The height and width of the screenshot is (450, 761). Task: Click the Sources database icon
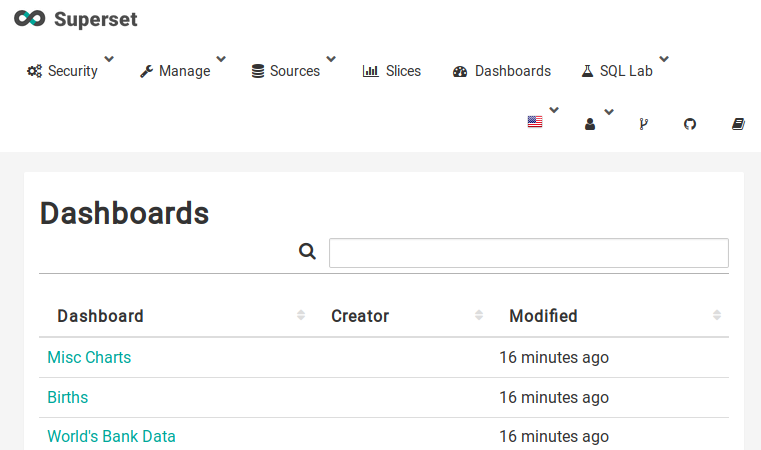[258, 71]
